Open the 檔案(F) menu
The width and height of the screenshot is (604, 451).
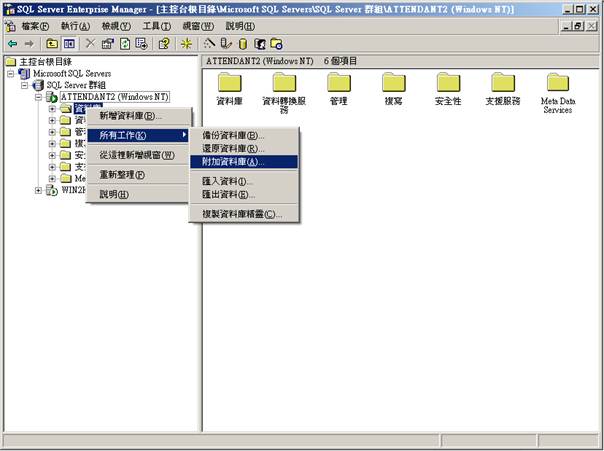[35, 26]
